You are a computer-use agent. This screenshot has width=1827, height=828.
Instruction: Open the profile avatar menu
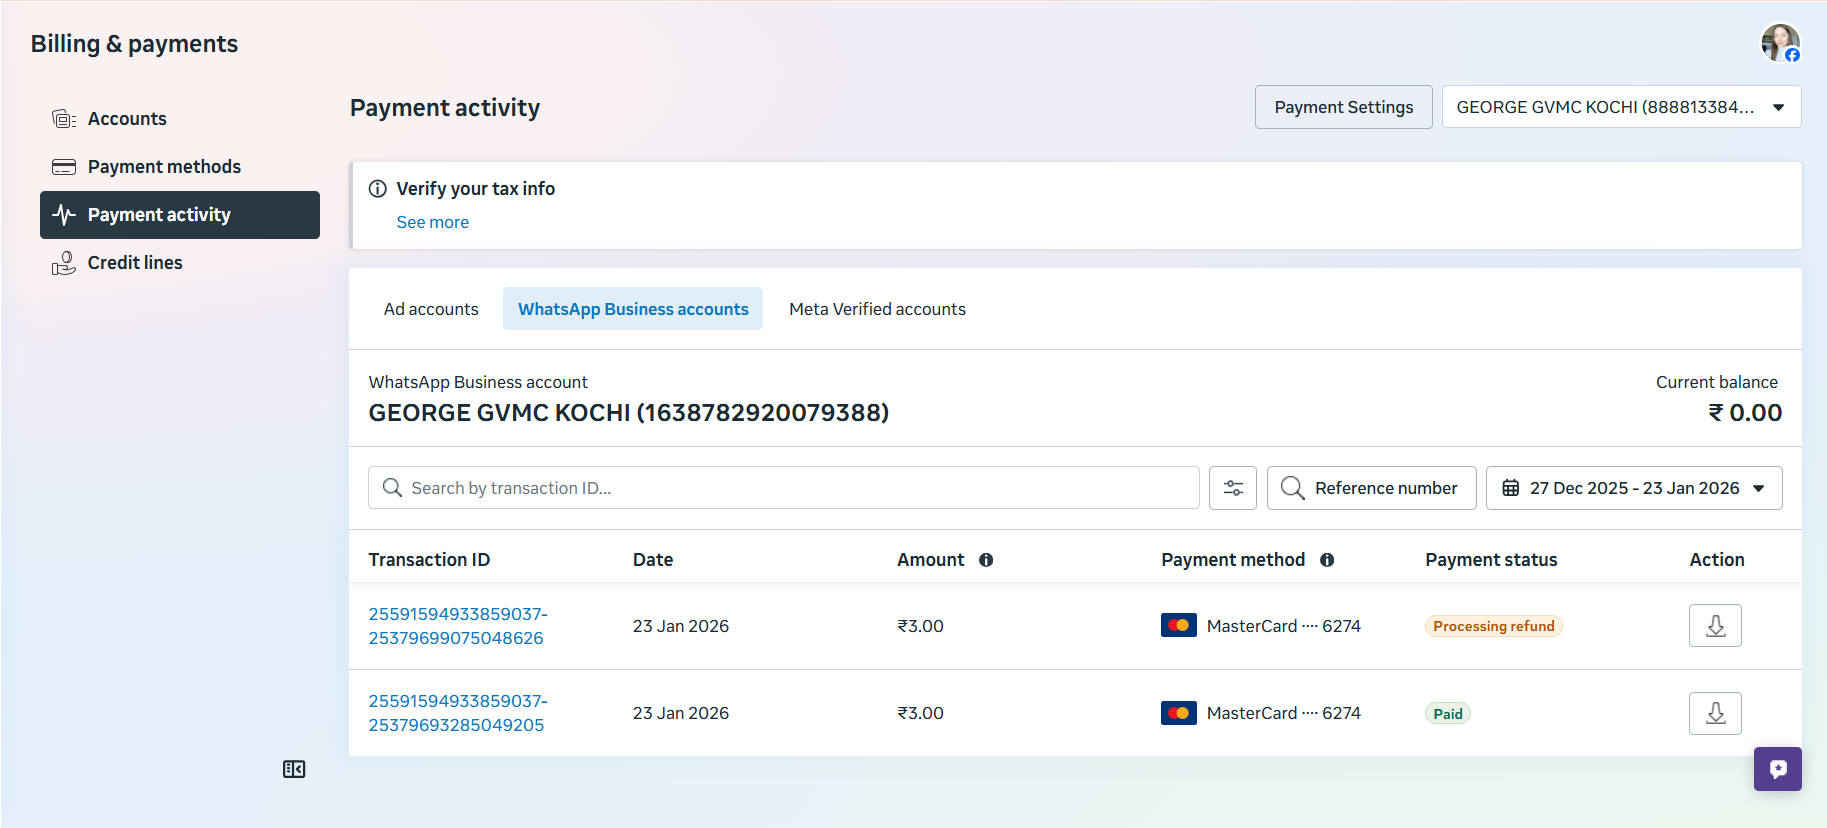coord(1779,43)
